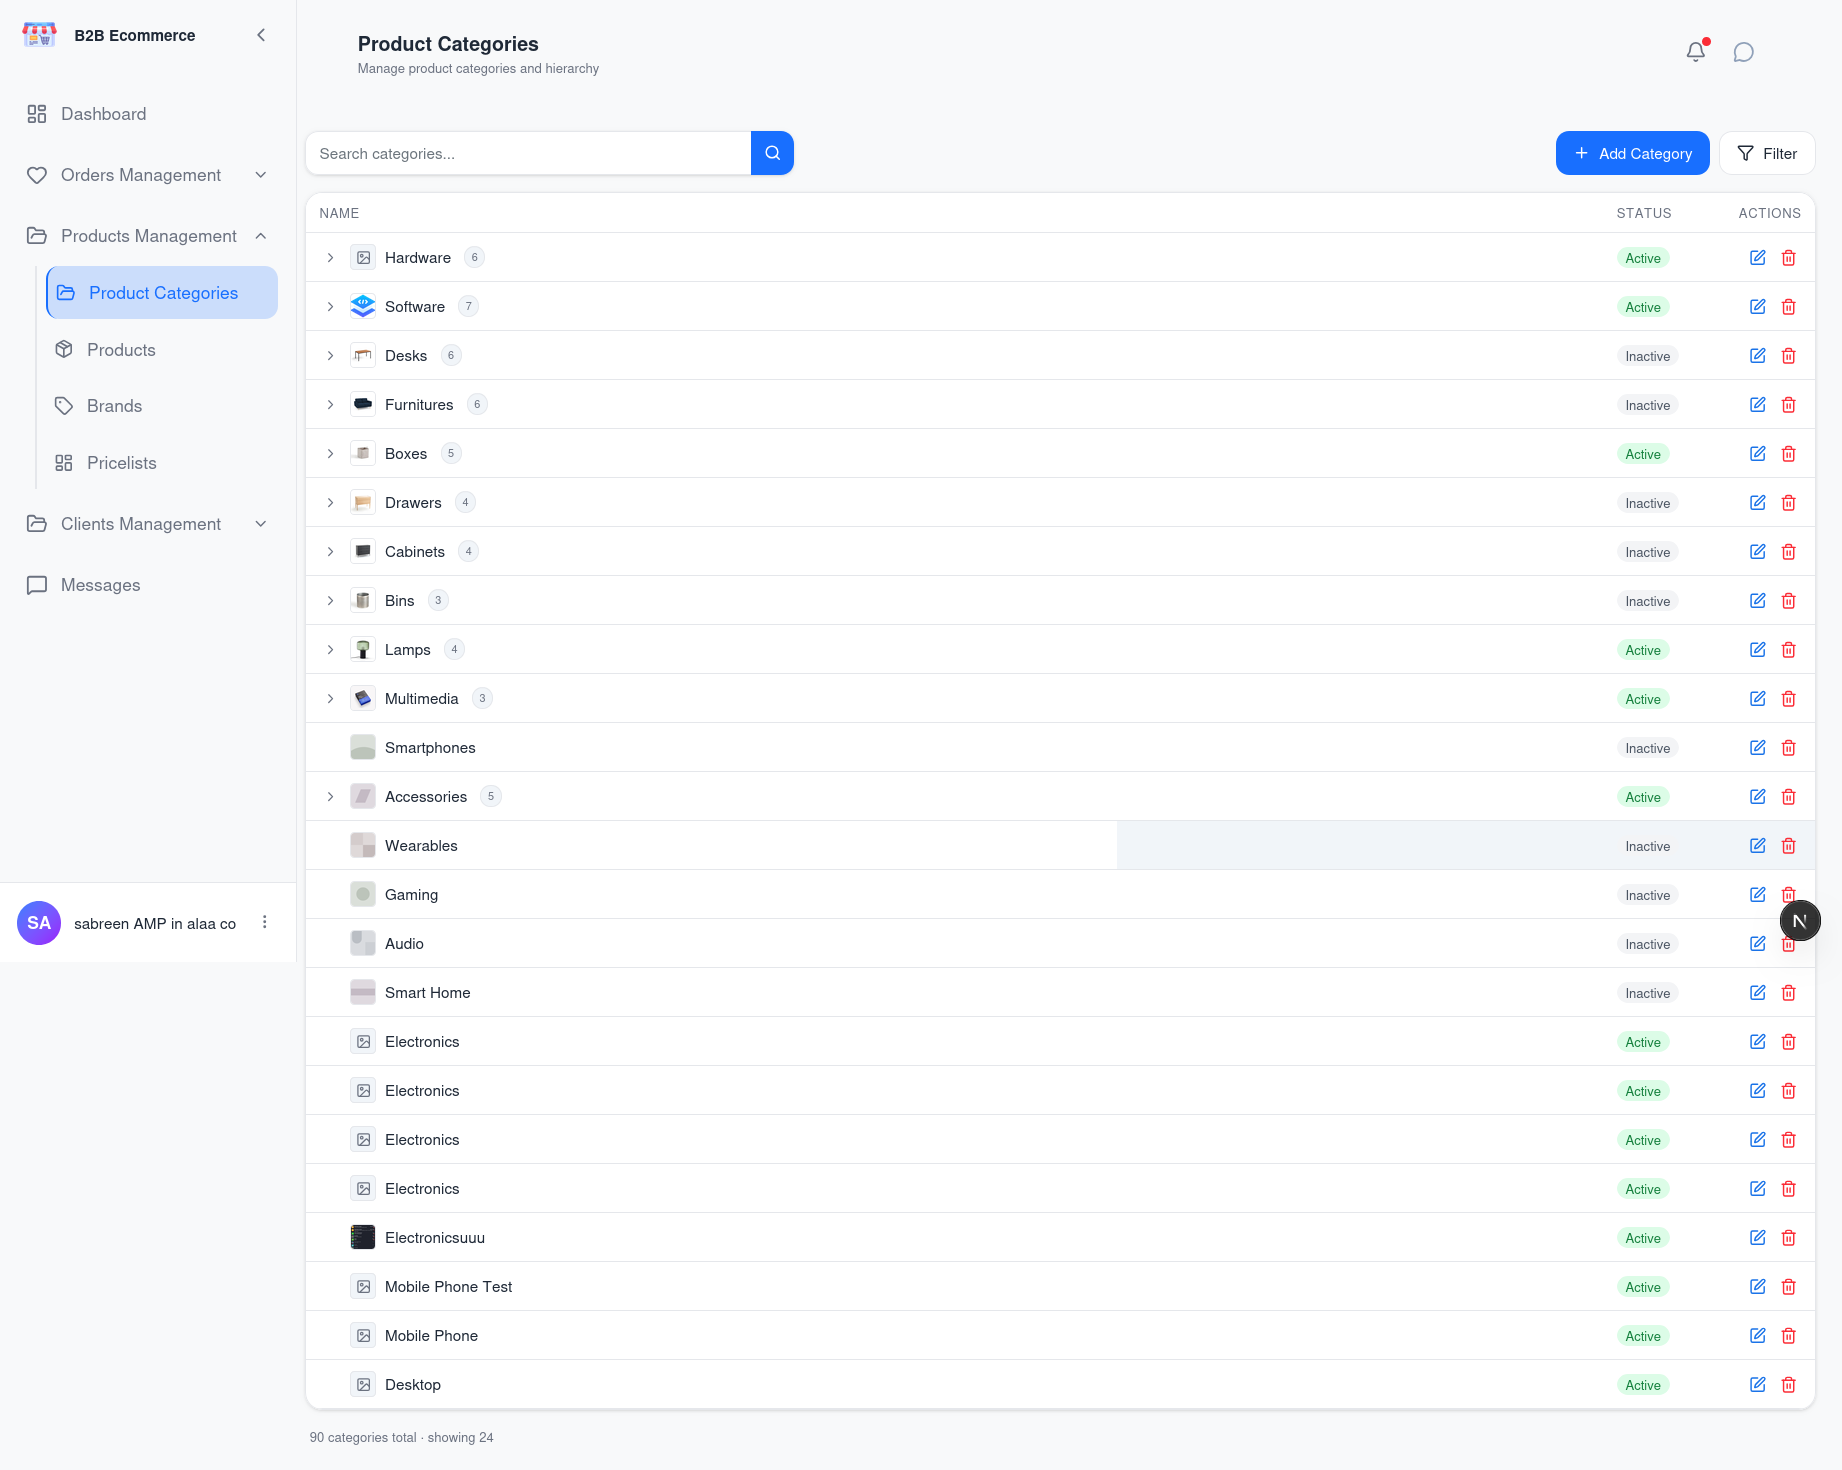This screenshot has height=1470, width=1842.
Task: Open the Brands page
Action: click(162, 406)
